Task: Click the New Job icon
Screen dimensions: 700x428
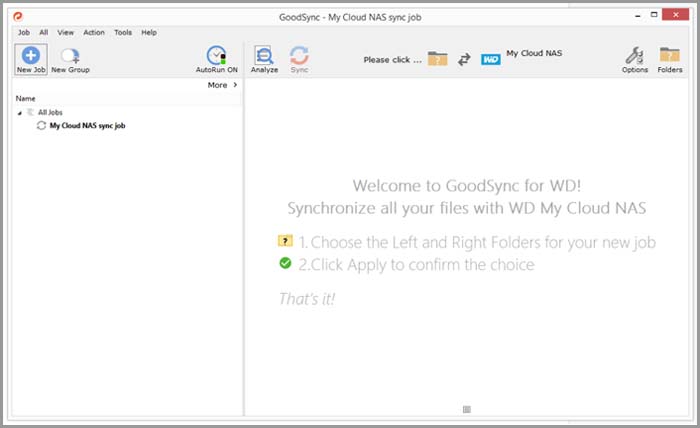Action: click(30, 57)
